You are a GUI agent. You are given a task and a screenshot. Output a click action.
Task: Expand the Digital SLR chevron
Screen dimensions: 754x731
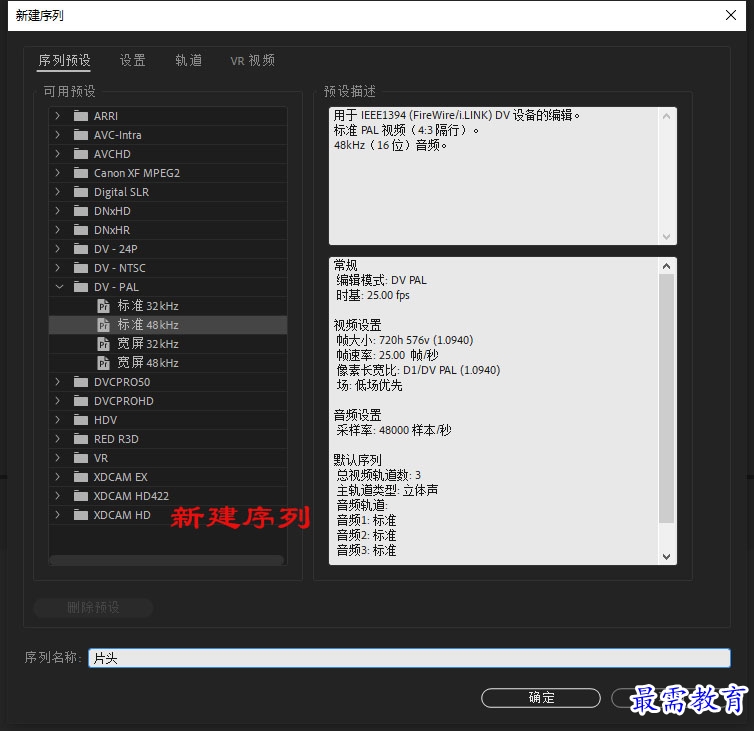[58, 192]
